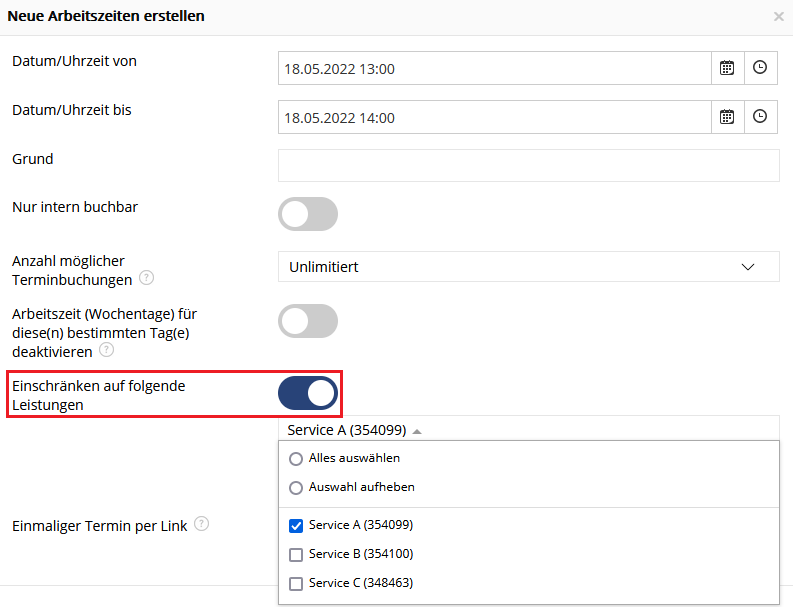This screenshot has height=607, width=793.
Task: Check Service B (354100) checkbox
Action: pos(296,555)
